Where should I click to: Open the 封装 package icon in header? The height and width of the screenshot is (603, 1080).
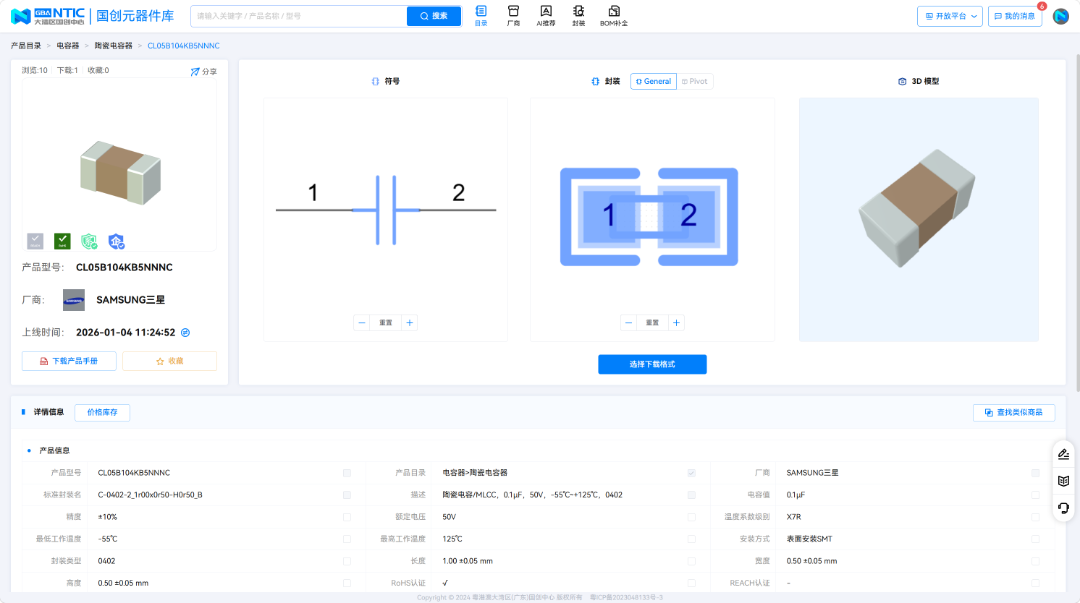(x=579, y=16)
